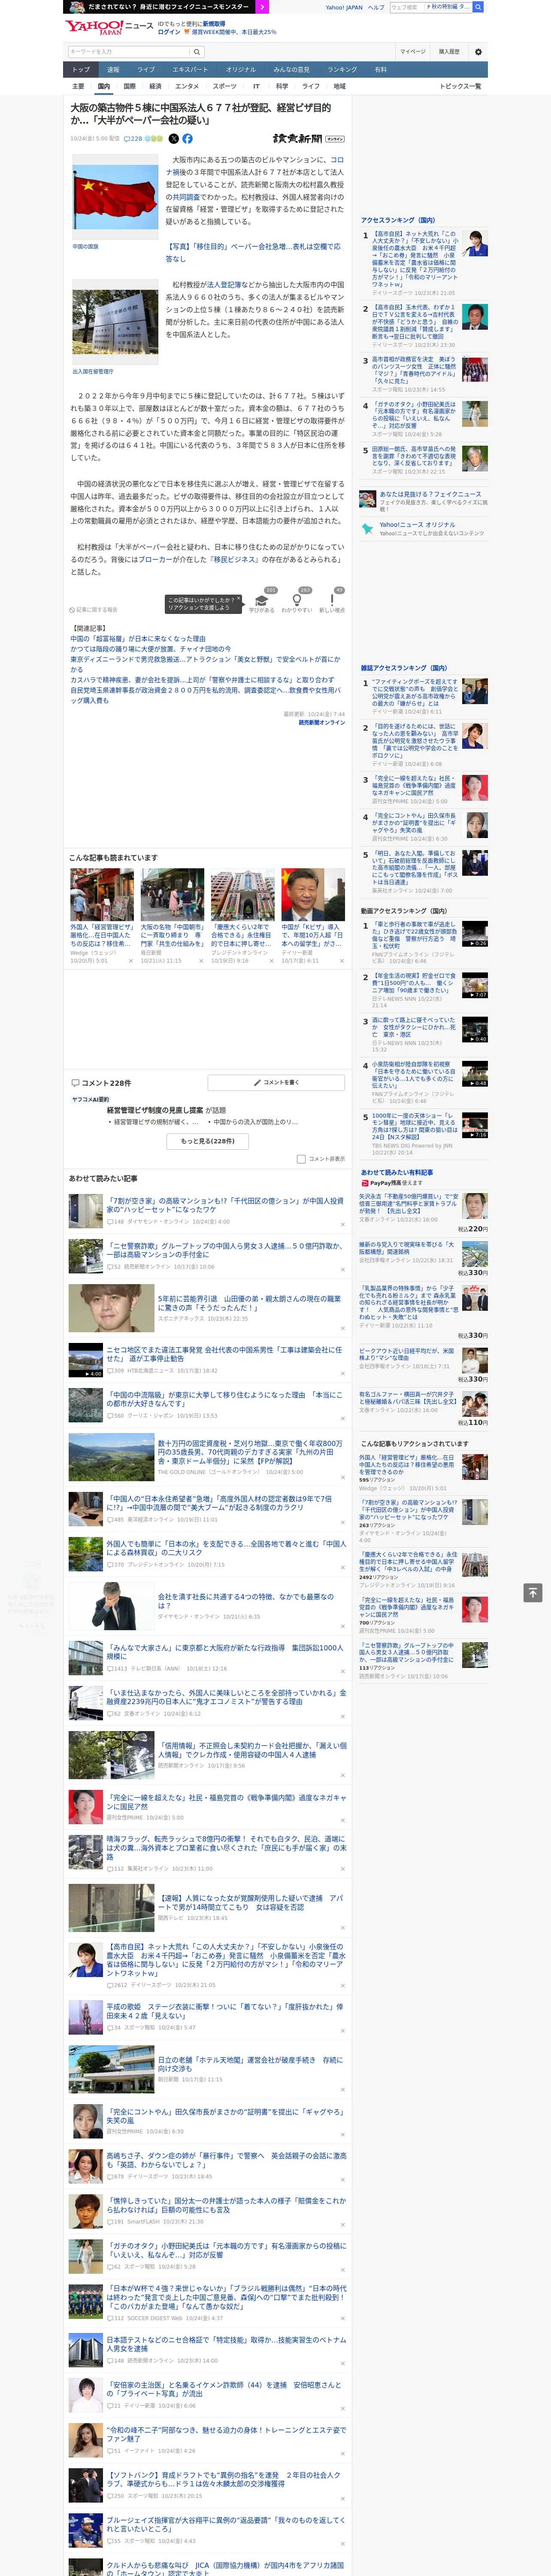Select the 速報 navigation tab
This screenshot has height=2576, width=551.
coord(113,70)
